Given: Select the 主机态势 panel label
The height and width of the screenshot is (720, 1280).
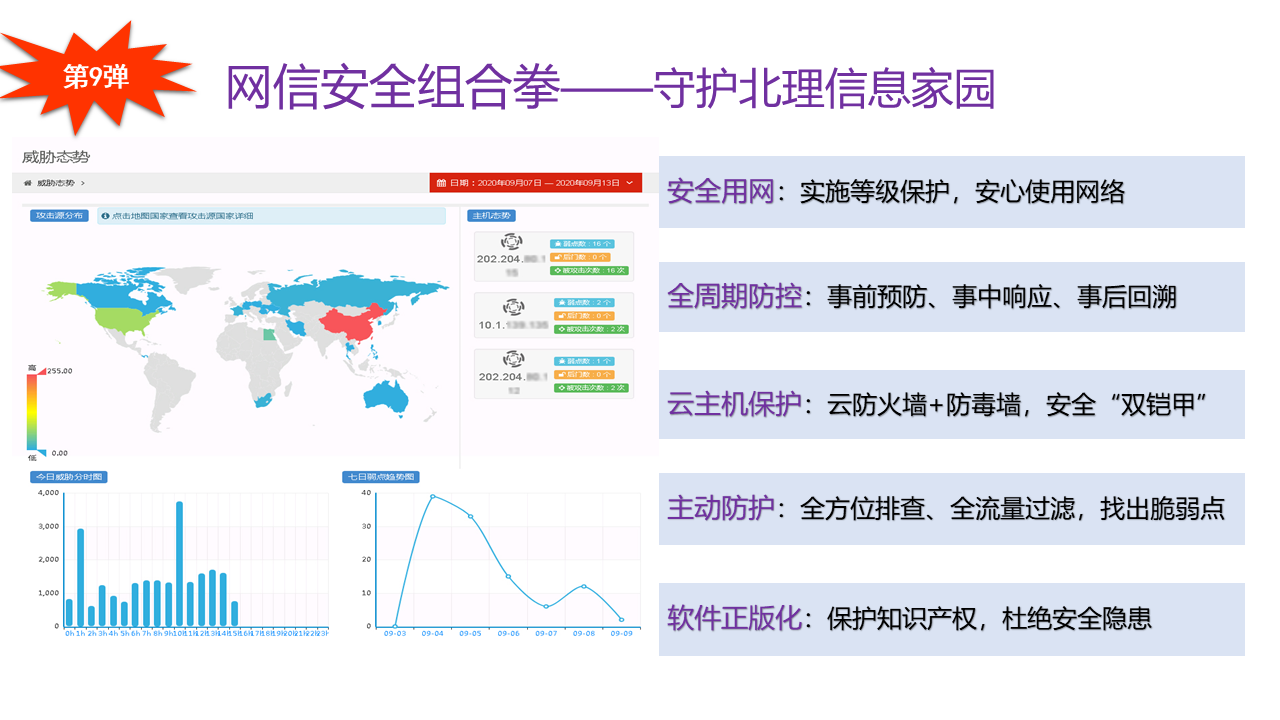Looking at the screenshot, I should pyautogui.click(x=491, y=216).
